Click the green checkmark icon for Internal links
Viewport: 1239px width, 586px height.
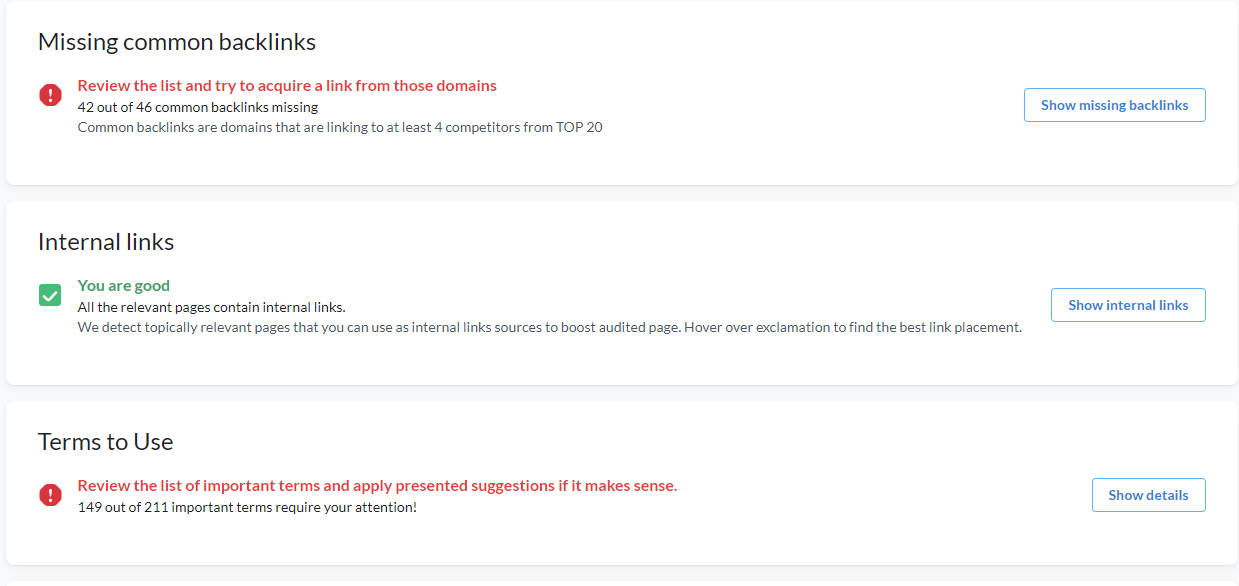click(x=50, y=295)
